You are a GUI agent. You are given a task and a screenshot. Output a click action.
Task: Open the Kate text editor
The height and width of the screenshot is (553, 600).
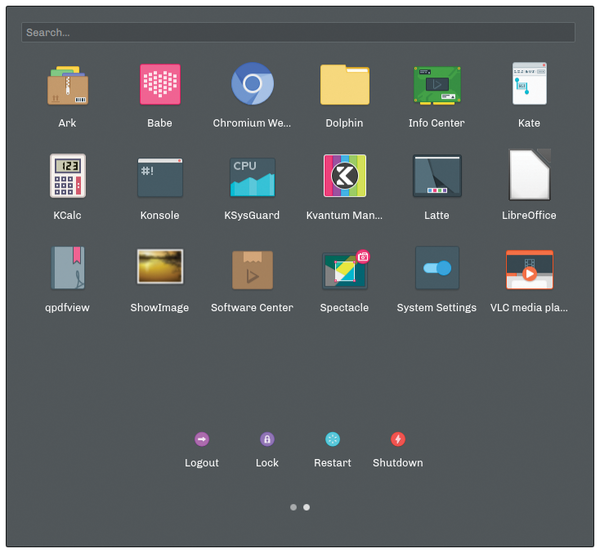pos(530,83)
